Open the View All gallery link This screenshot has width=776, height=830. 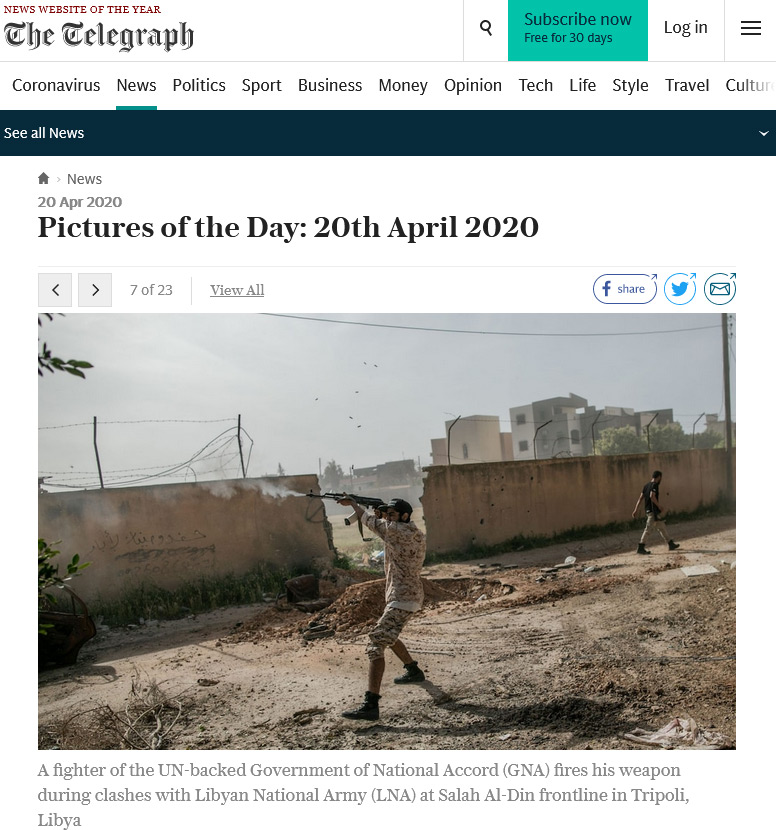tap(237, 290)
